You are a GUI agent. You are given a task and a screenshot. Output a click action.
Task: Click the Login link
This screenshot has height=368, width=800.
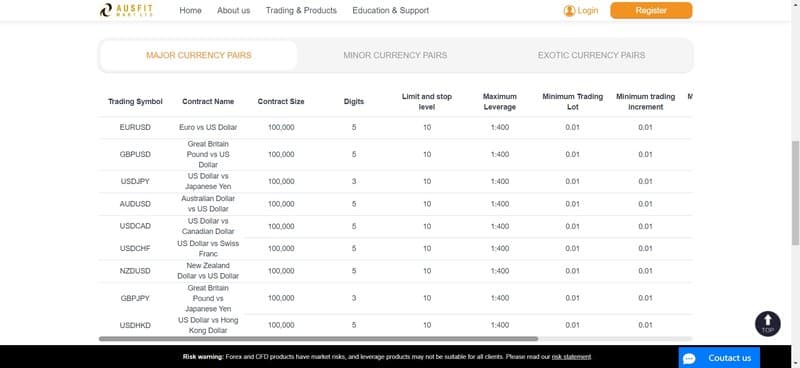(588, 10)
